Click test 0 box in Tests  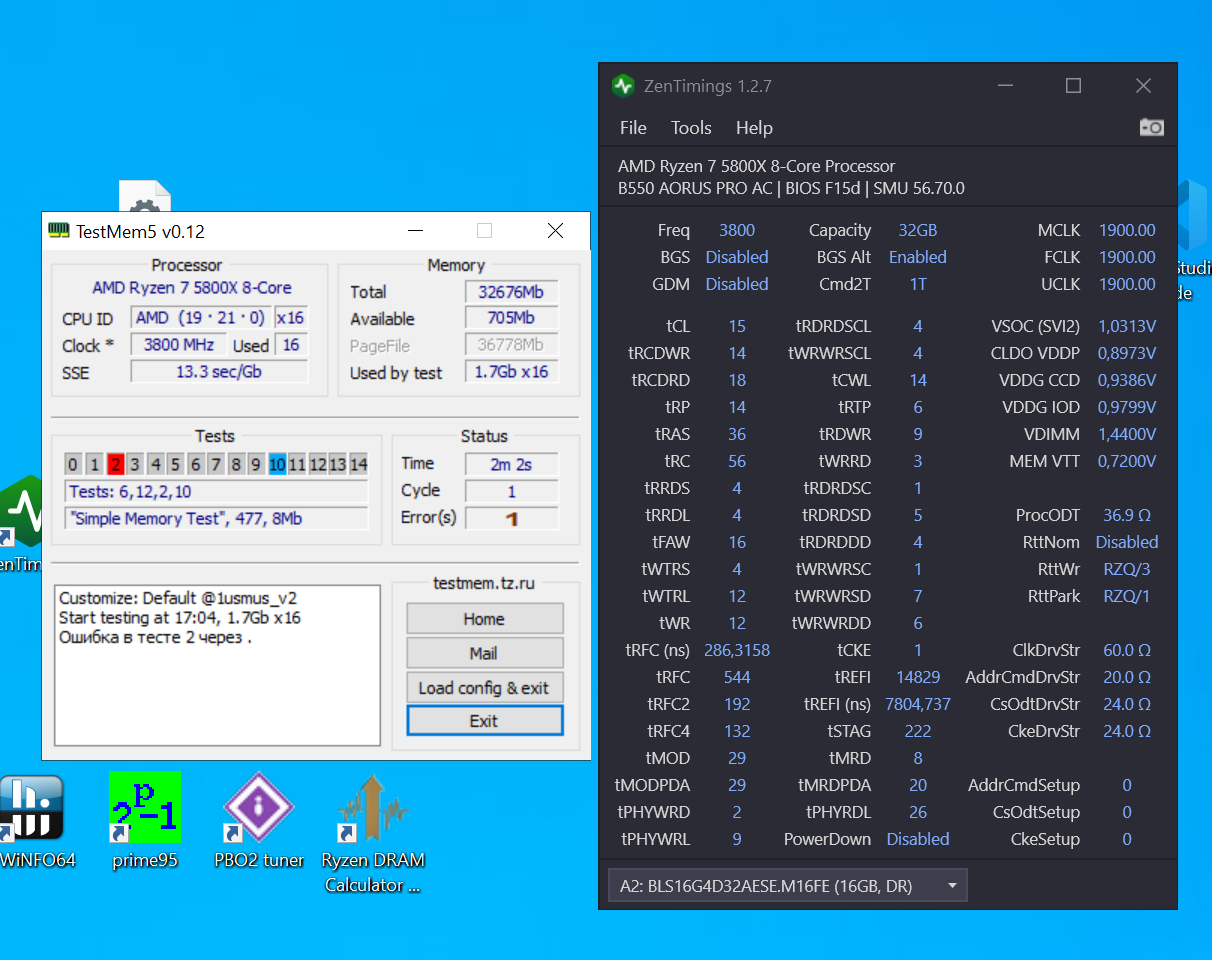[x=74, y=464]
